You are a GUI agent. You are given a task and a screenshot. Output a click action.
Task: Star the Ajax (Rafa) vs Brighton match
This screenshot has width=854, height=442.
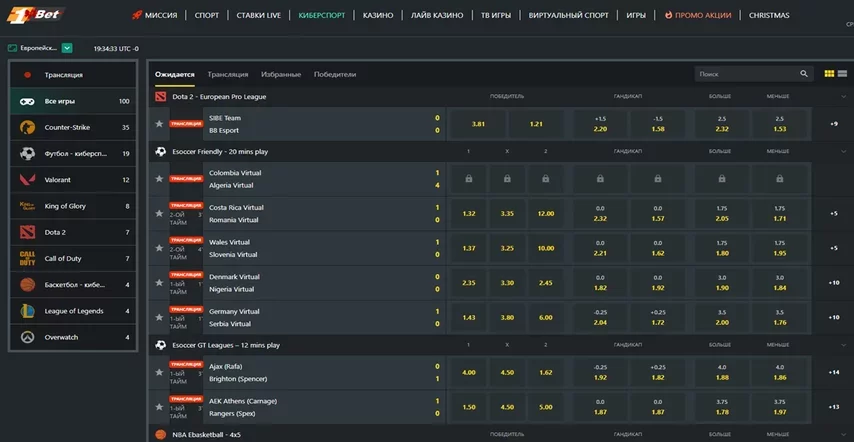coord(159,372)
